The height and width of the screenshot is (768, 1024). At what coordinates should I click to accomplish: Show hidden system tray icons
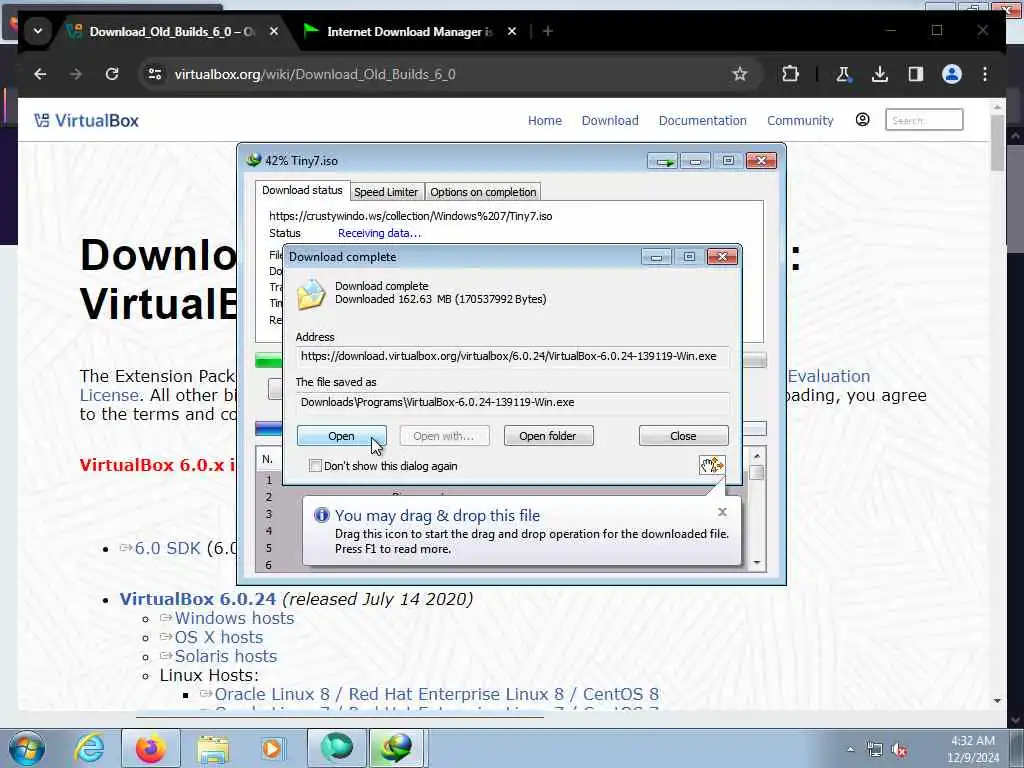click(x=850, y=750)
